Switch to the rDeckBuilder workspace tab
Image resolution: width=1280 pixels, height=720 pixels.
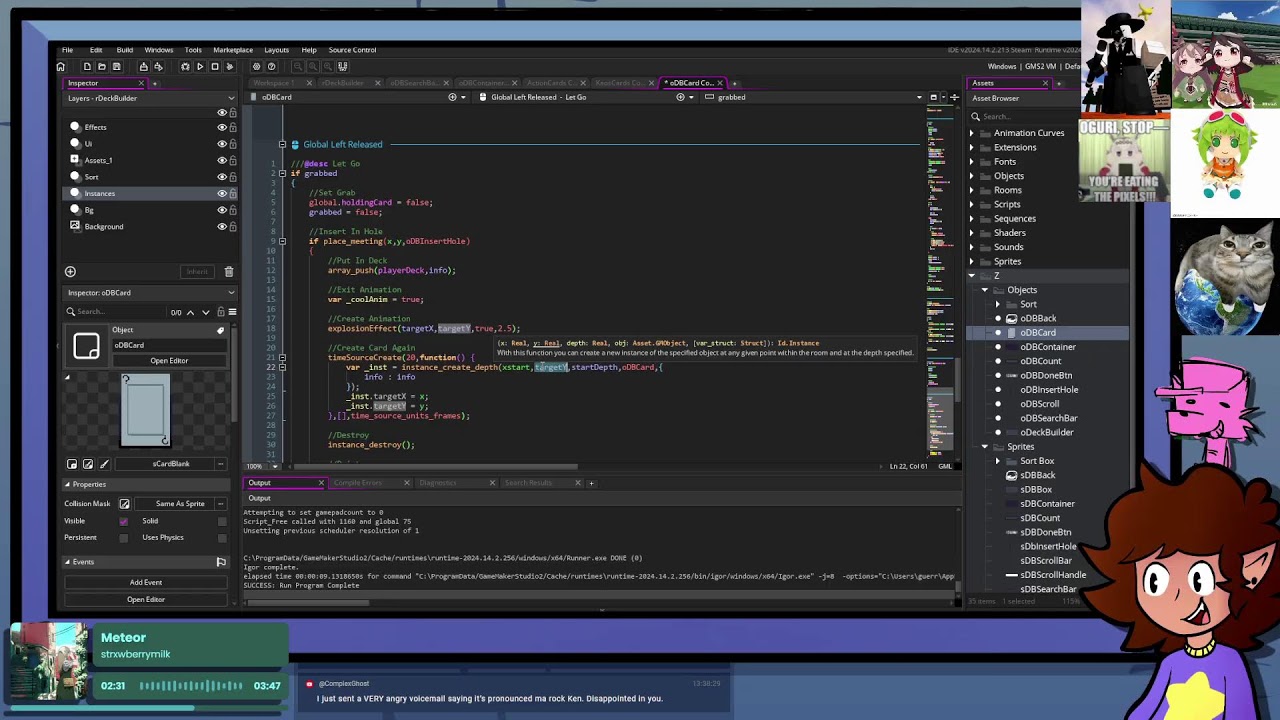[343, 83]
